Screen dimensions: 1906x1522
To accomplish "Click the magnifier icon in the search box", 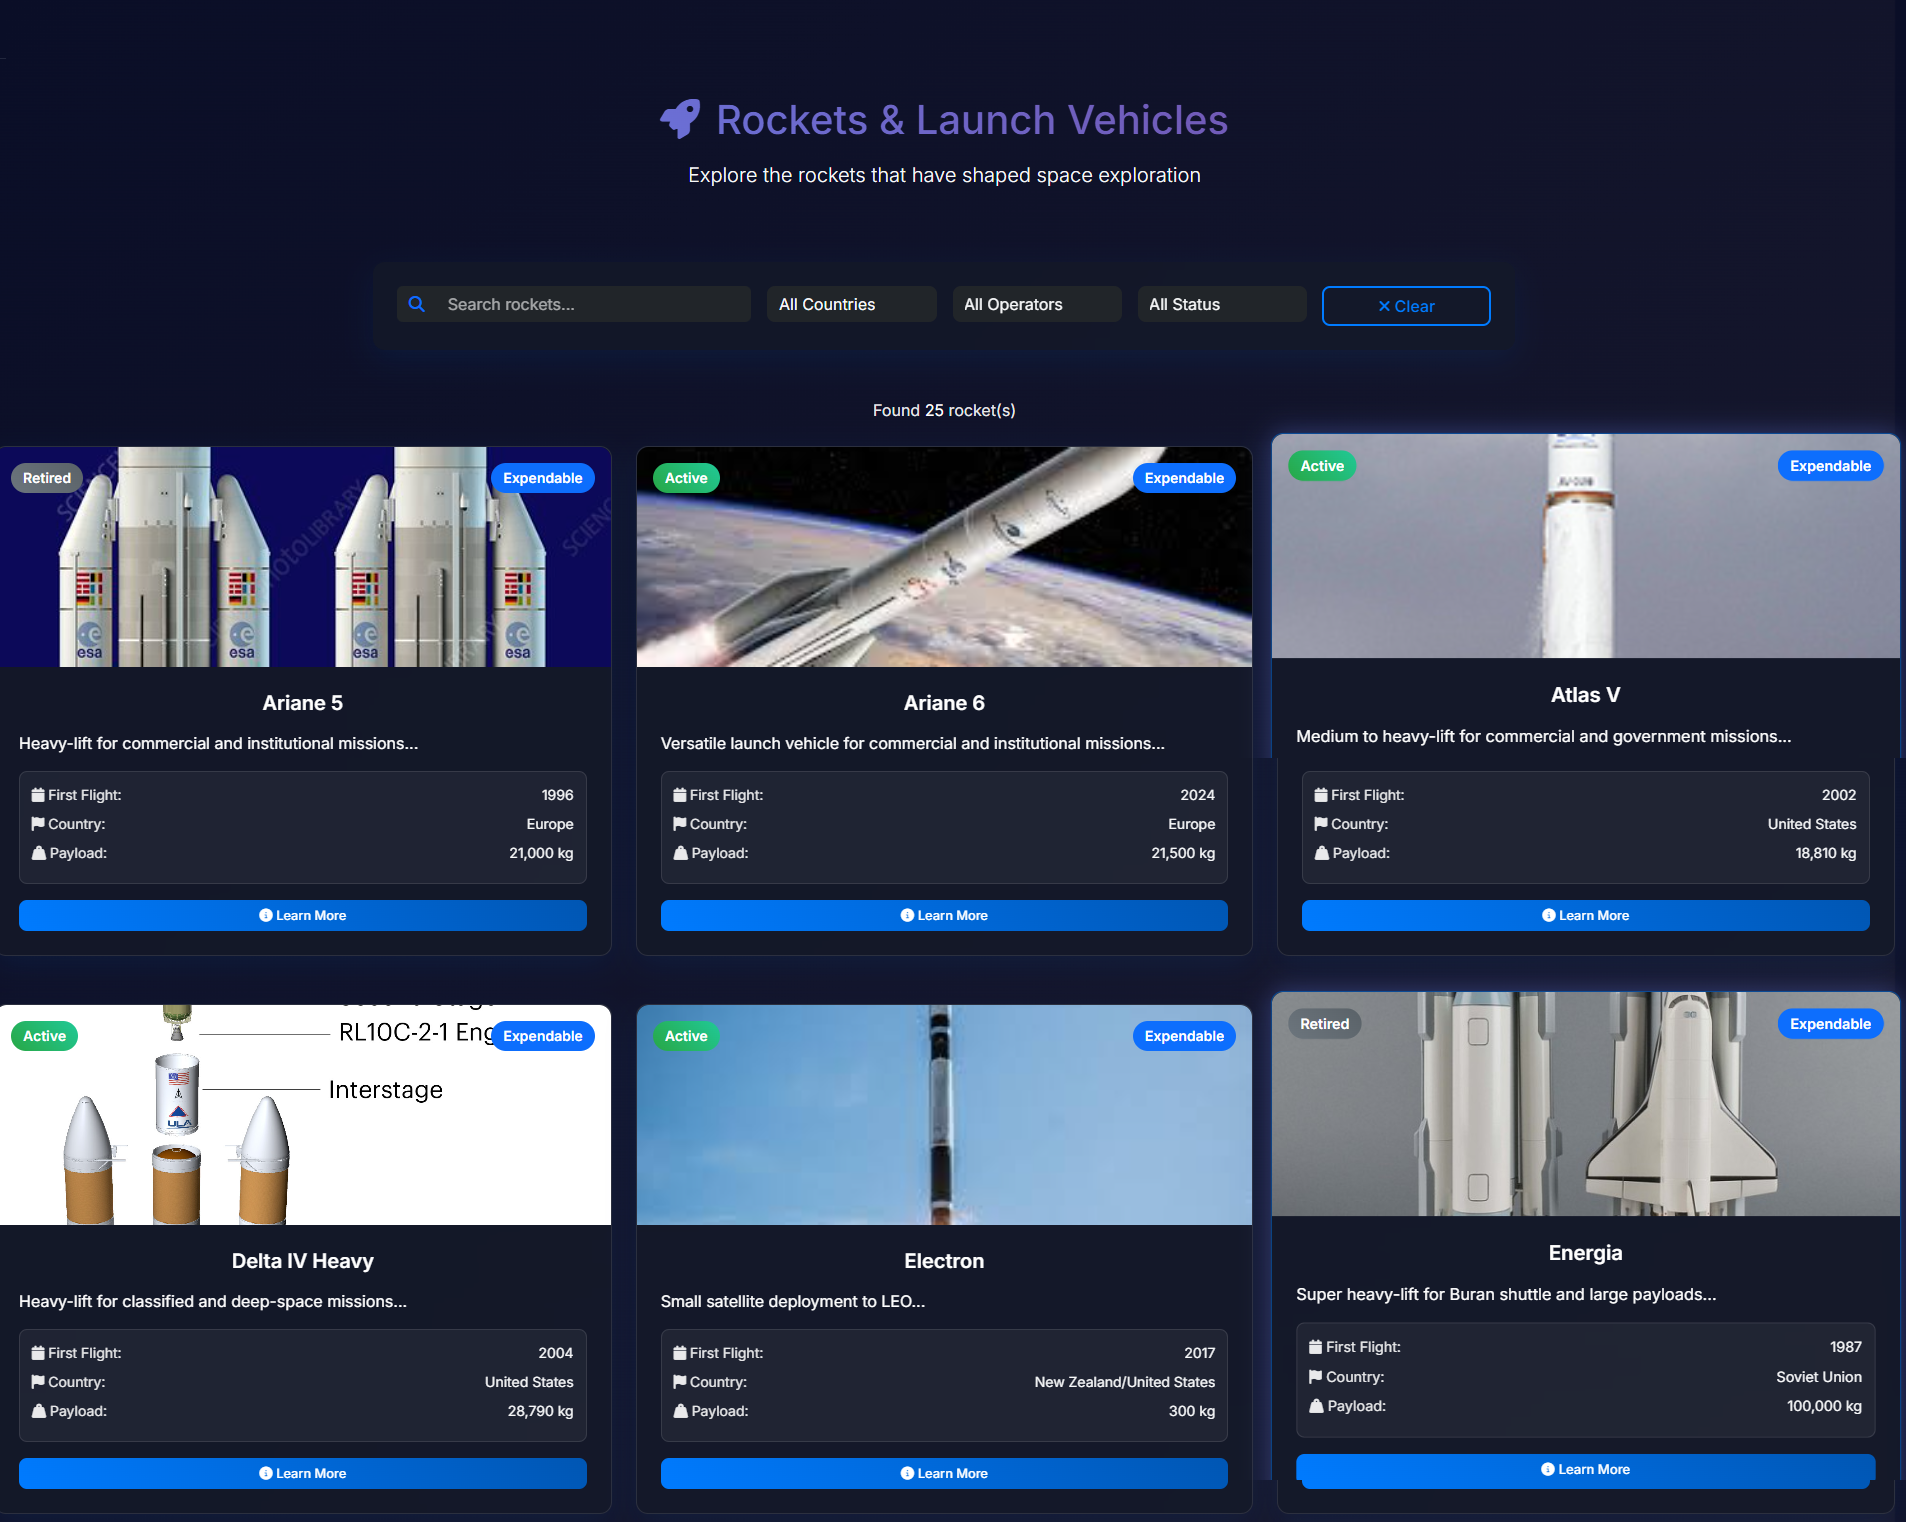I will [x=417, y=304].
